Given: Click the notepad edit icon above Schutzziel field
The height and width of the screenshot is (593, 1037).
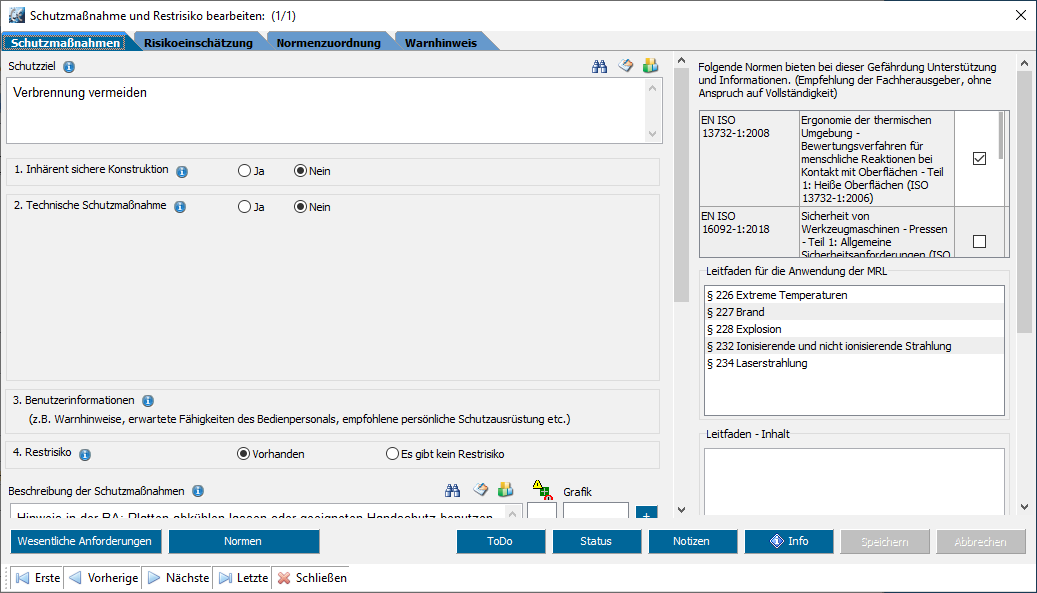Looking at the screenshot, I should click(625, 66).
